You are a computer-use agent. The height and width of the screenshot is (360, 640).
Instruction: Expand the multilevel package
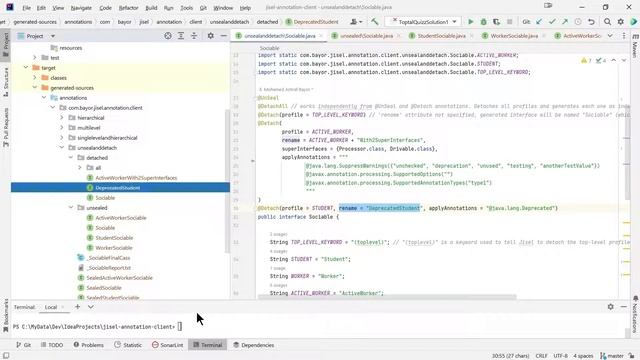coord(62,127)
